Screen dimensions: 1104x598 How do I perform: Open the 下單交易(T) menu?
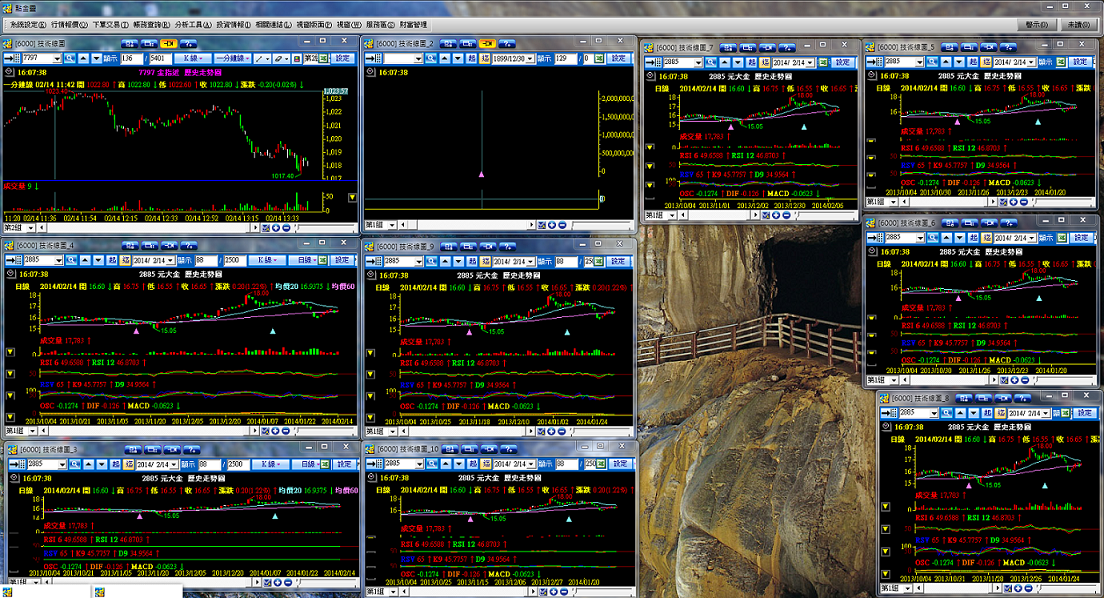(111, 25)
